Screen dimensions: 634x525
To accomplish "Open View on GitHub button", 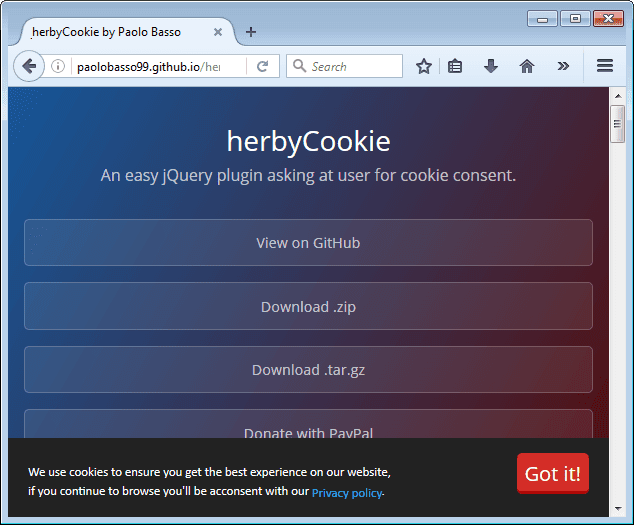I will [x=309, y=243].
